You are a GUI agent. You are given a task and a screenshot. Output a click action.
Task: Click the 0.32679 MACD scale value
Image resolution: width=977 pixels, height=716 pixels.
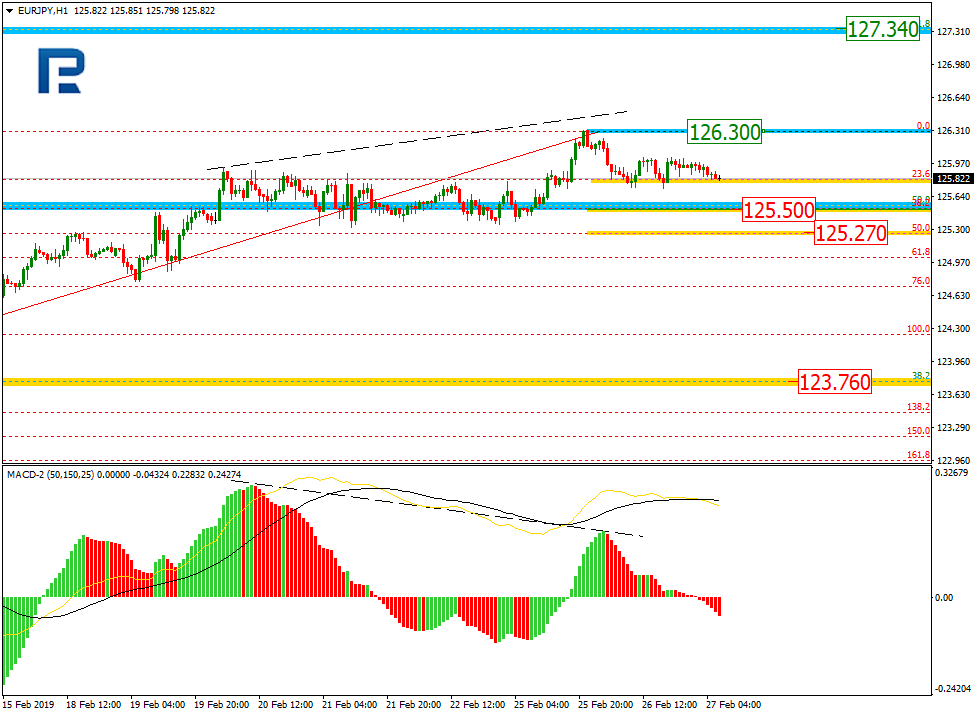952,473
